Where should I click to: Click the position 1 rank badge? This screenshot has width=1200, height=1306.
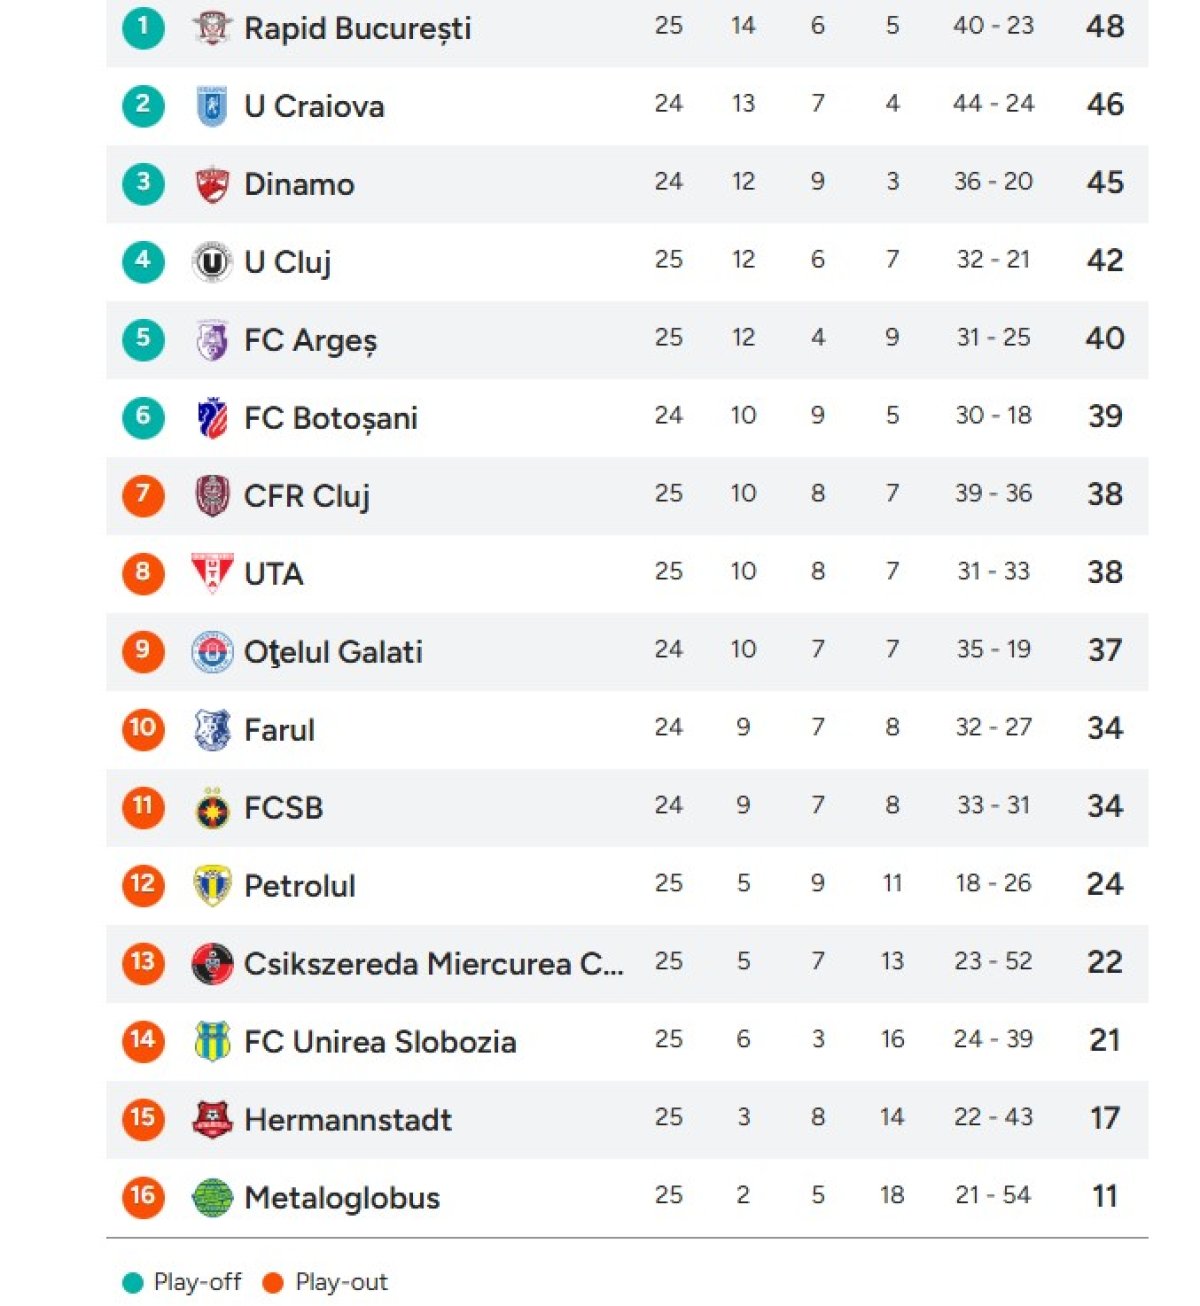[x=143, y=28]
